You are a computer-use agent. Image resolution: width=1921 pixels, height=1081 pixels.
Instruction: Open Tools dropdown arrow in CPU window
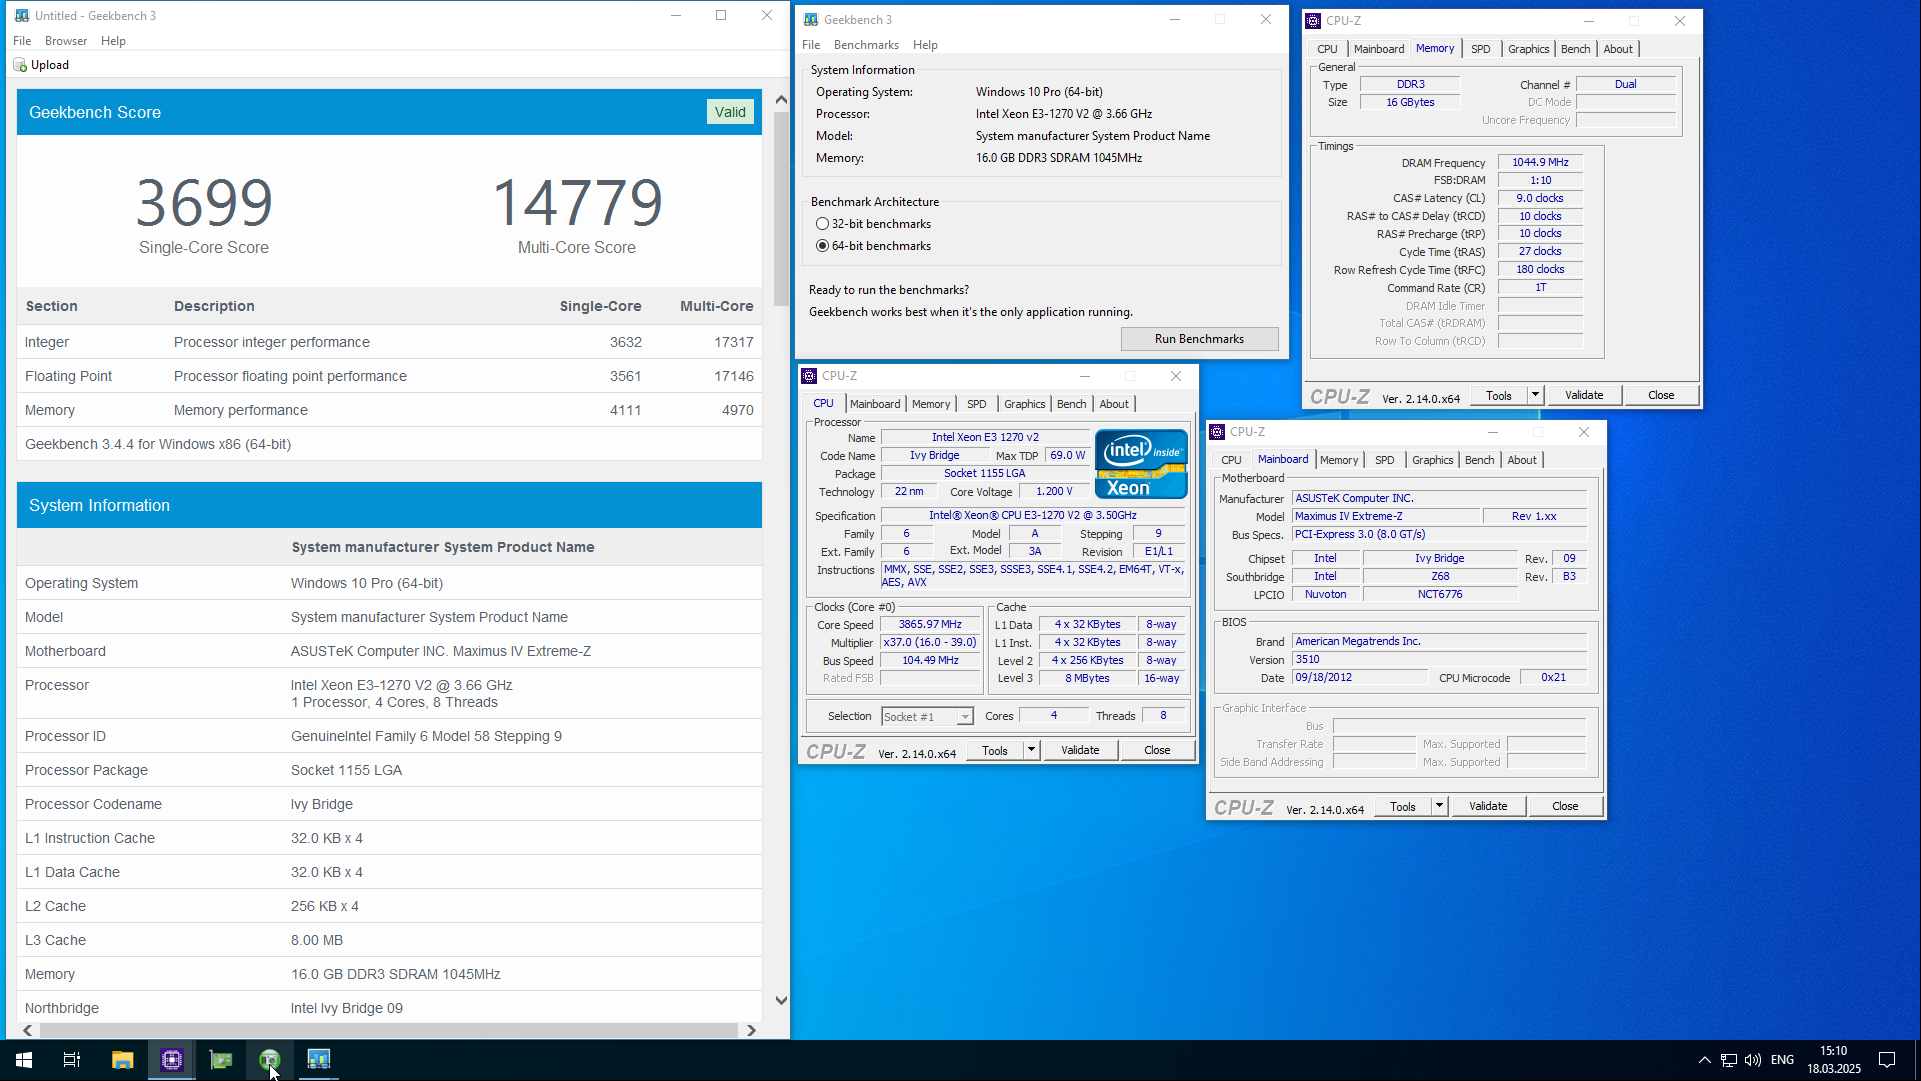(x=1031, y=750)
